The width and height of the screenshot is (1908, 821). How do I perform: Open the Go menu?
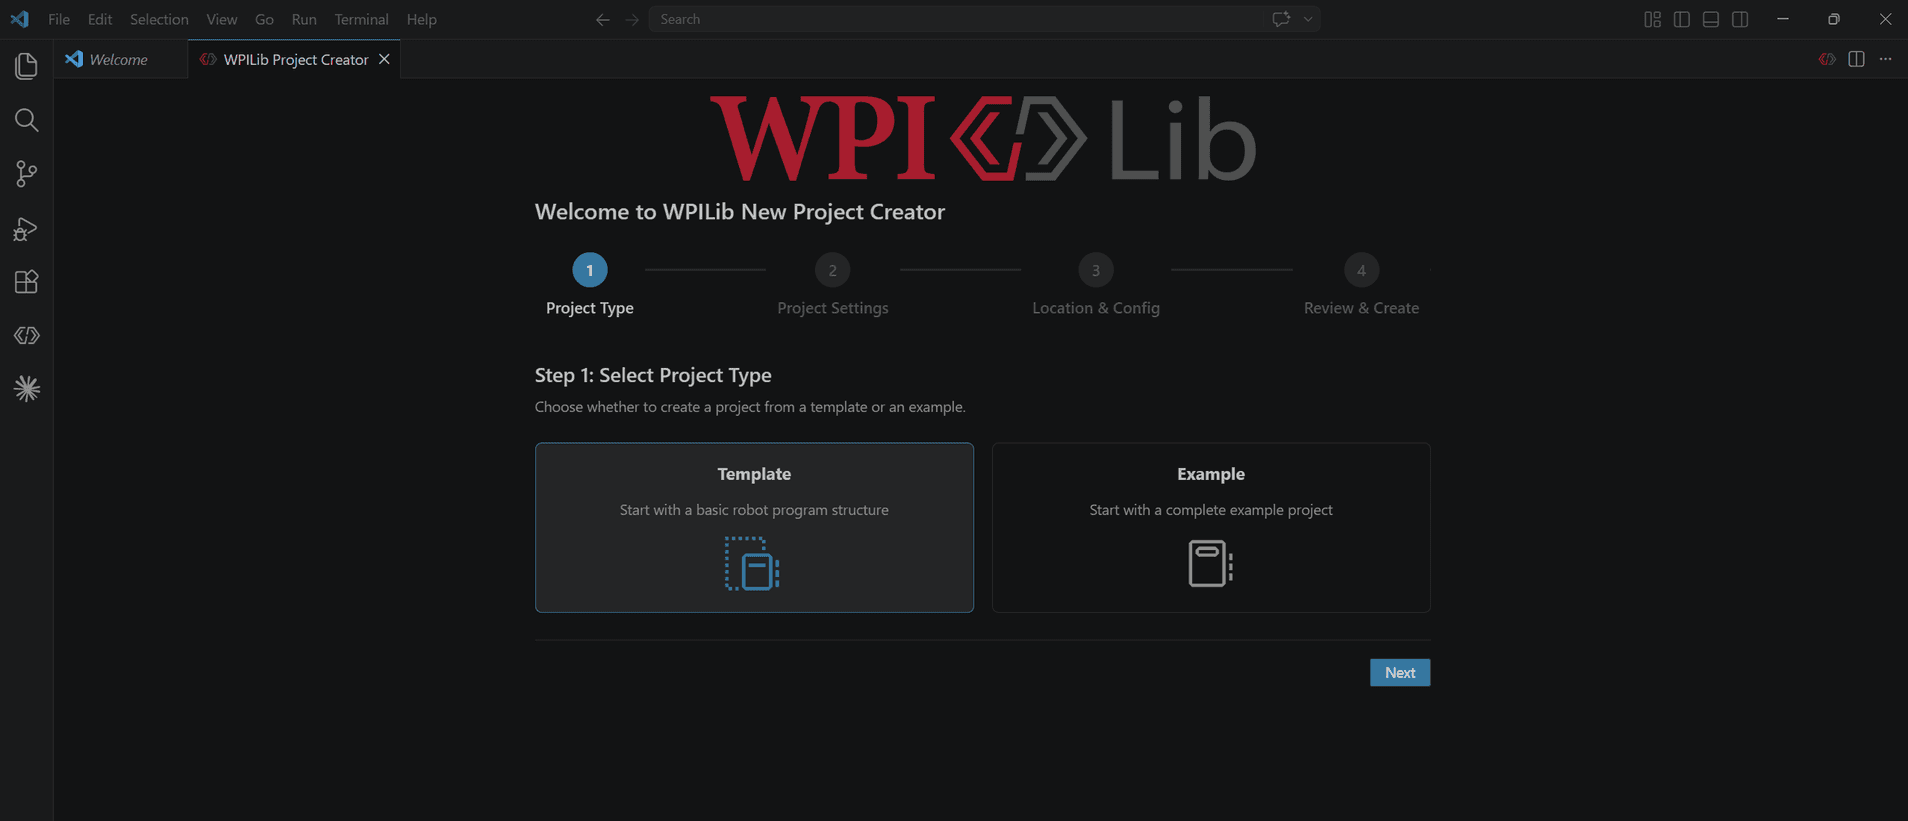[x=264, y=19]
